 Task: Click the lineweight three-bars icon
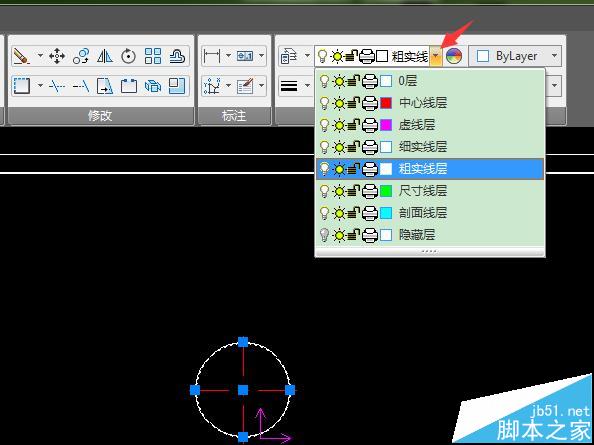pyautogui.click(x=289, y=86)
